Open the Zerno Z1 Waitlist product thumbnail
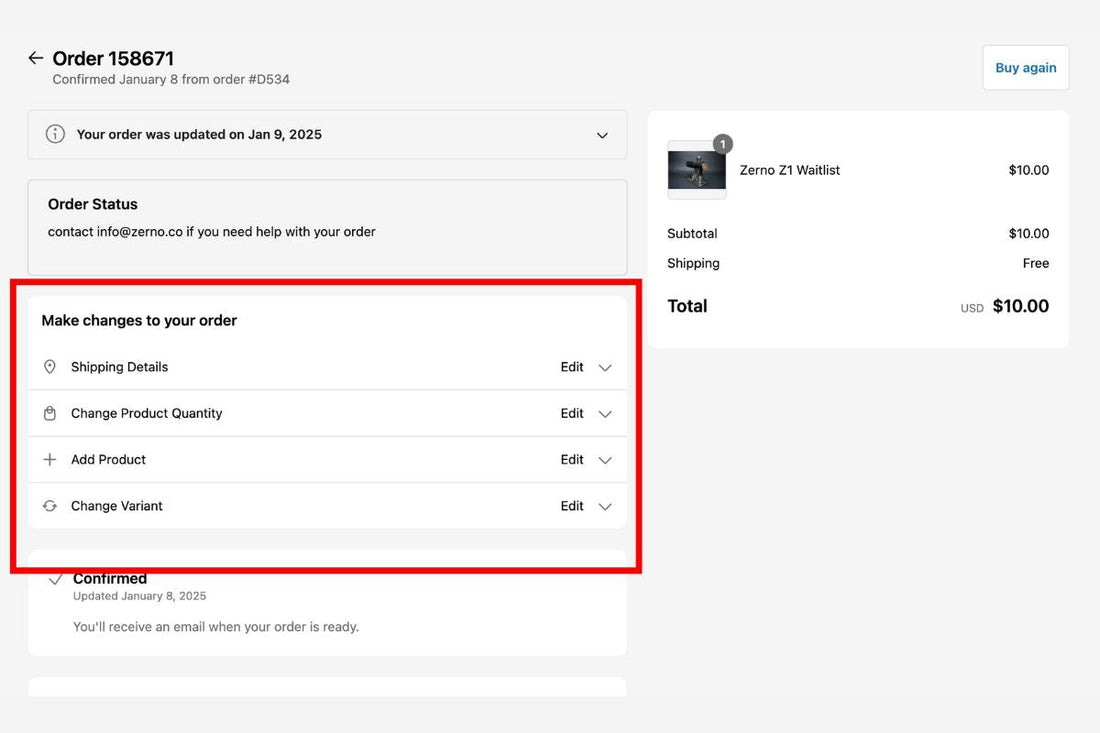 (697, 170)
